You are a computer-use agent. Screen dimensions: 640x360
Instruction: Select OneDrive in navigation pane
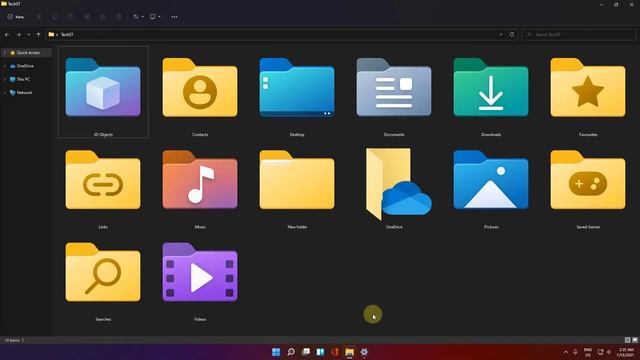pyautogui.click(x=25, y=66)
